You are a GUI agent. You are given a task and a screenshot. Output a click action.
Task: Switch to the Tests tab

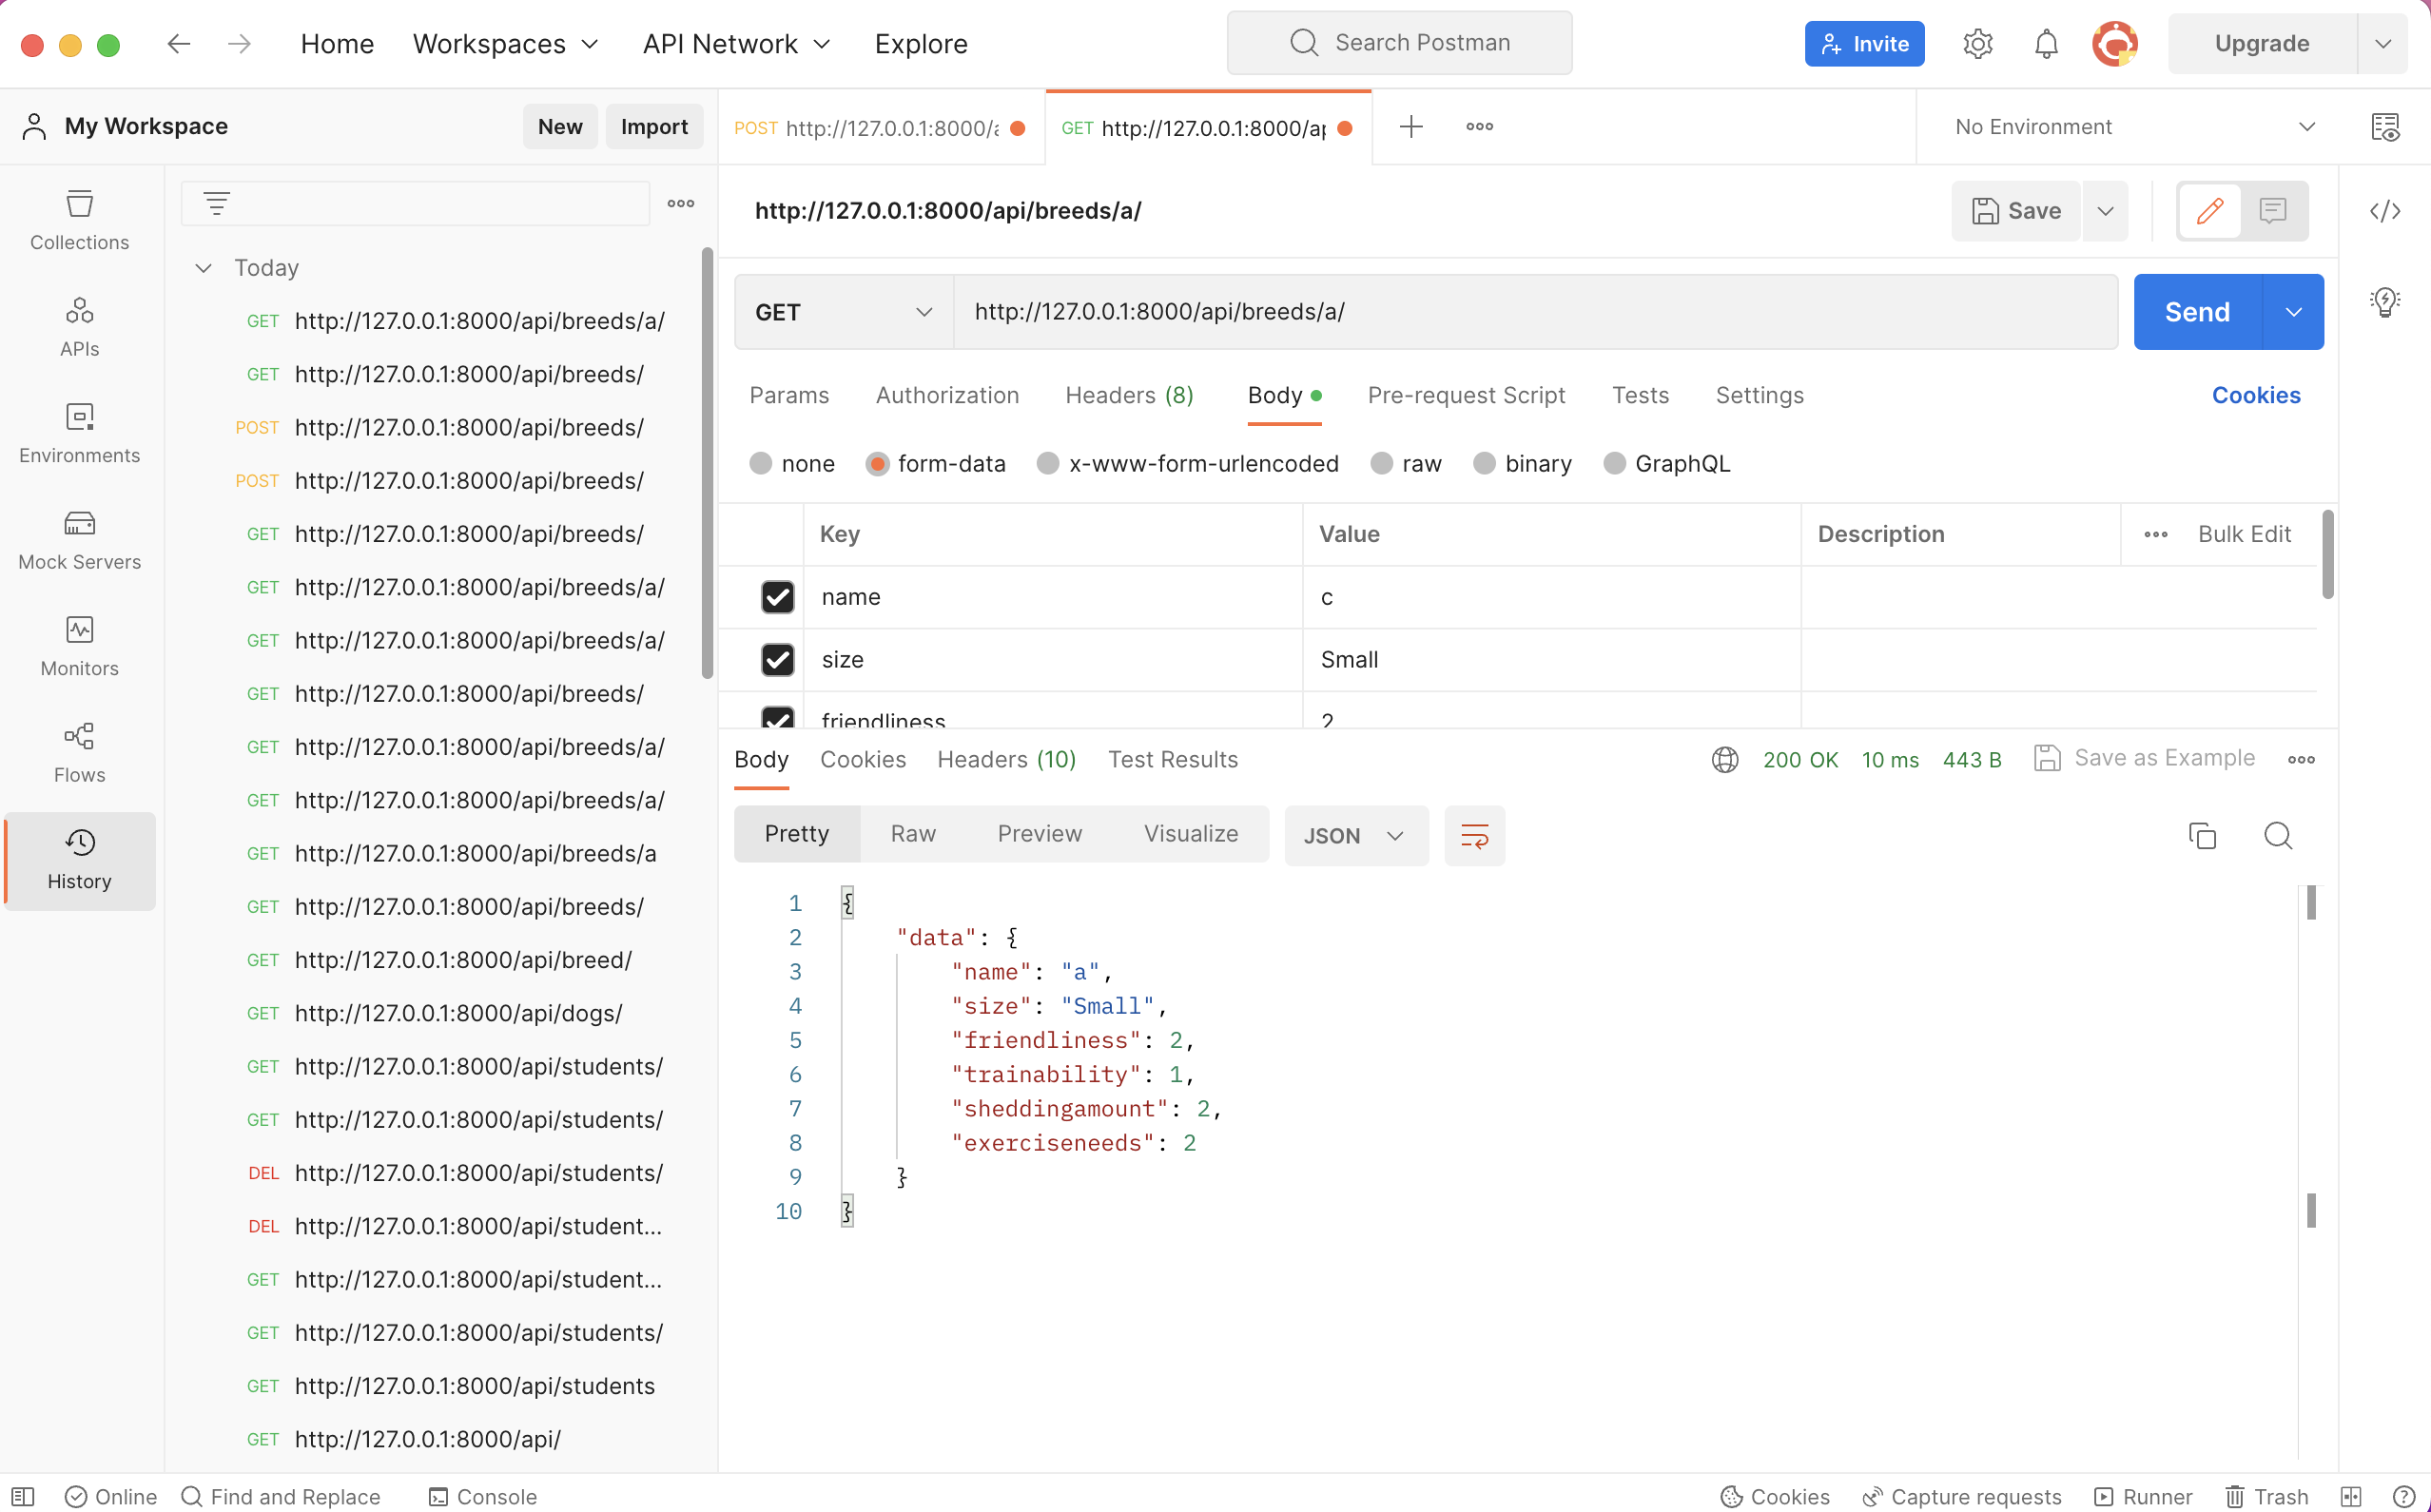(1641, 396)
